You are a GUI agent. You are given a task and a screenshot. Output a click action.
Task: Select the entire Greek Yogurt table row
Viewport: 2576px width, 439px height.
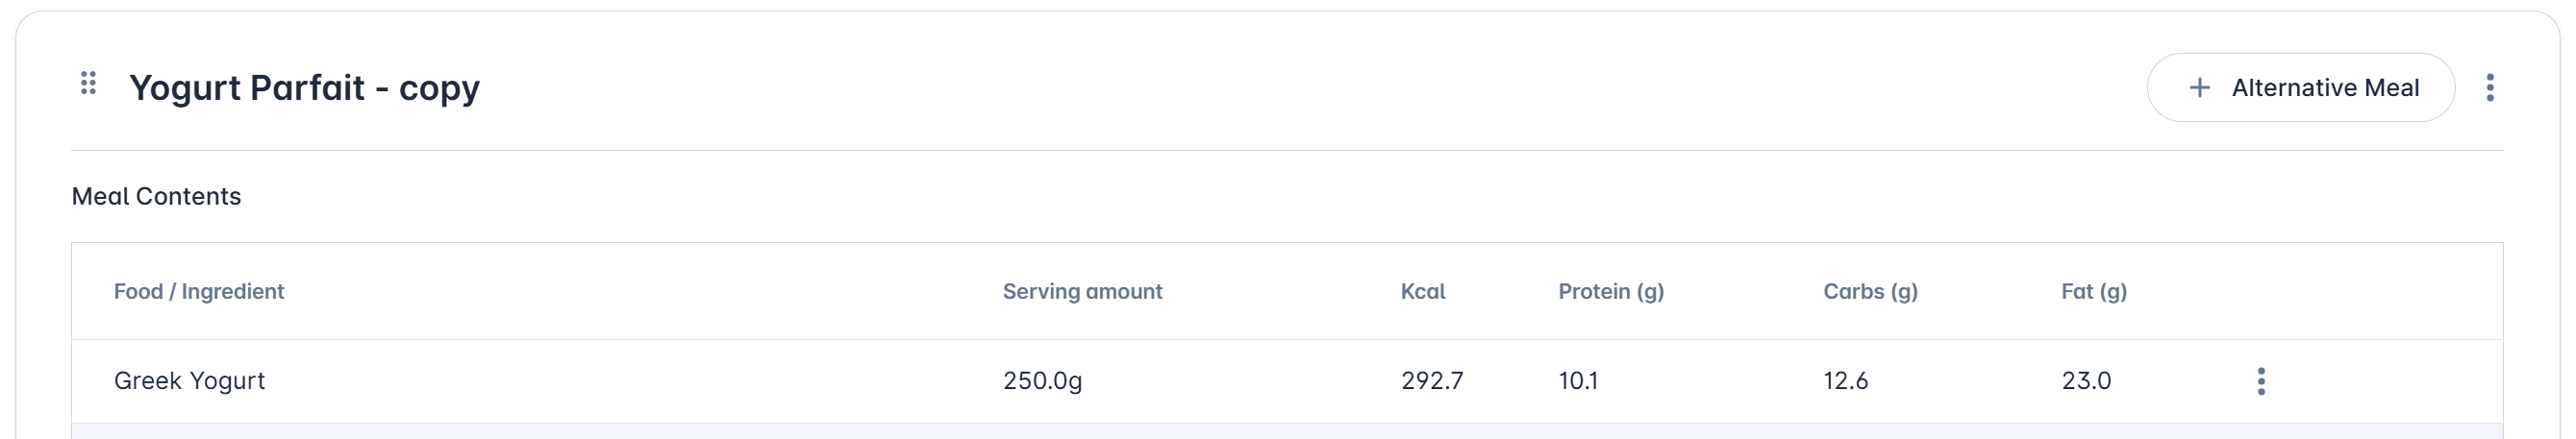1287,381
